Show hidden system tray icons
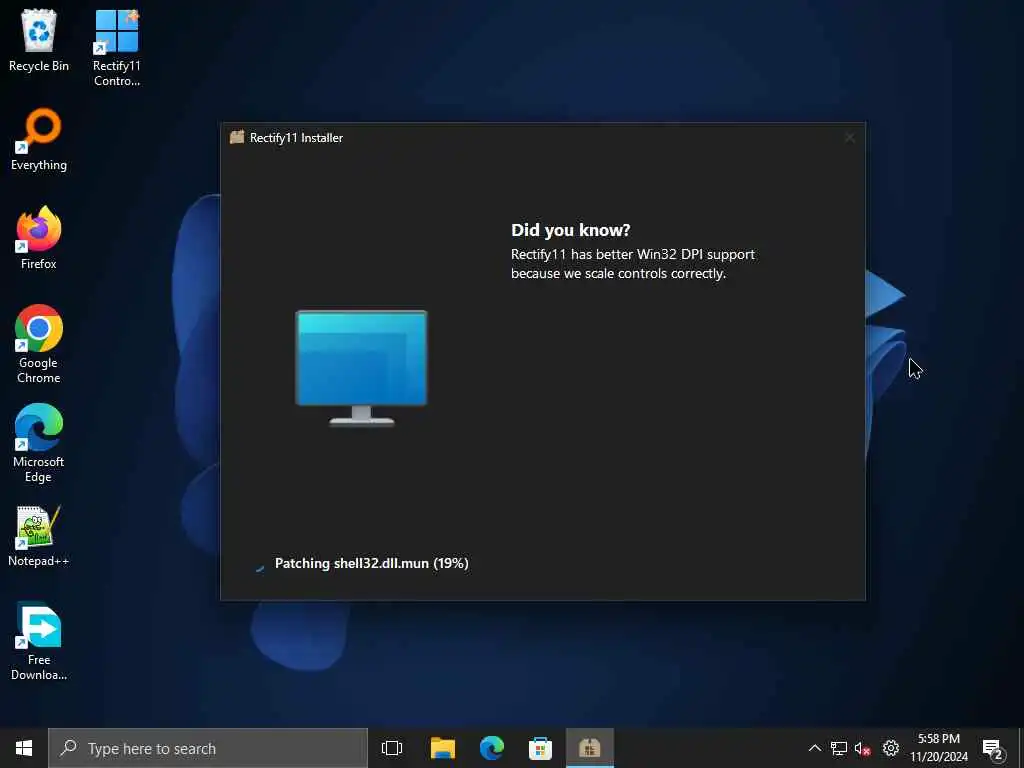 point(814,748)
